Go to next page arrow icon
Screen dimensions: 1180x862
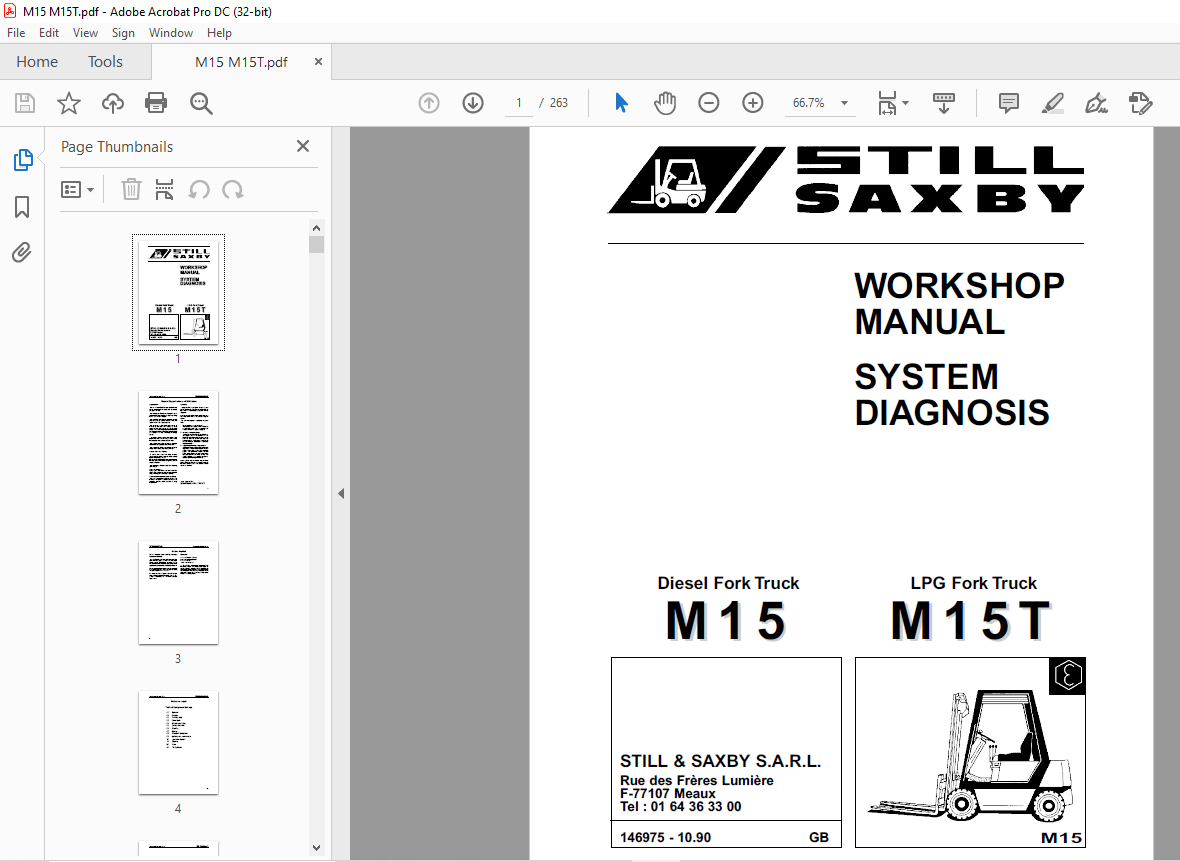(473, 103)
